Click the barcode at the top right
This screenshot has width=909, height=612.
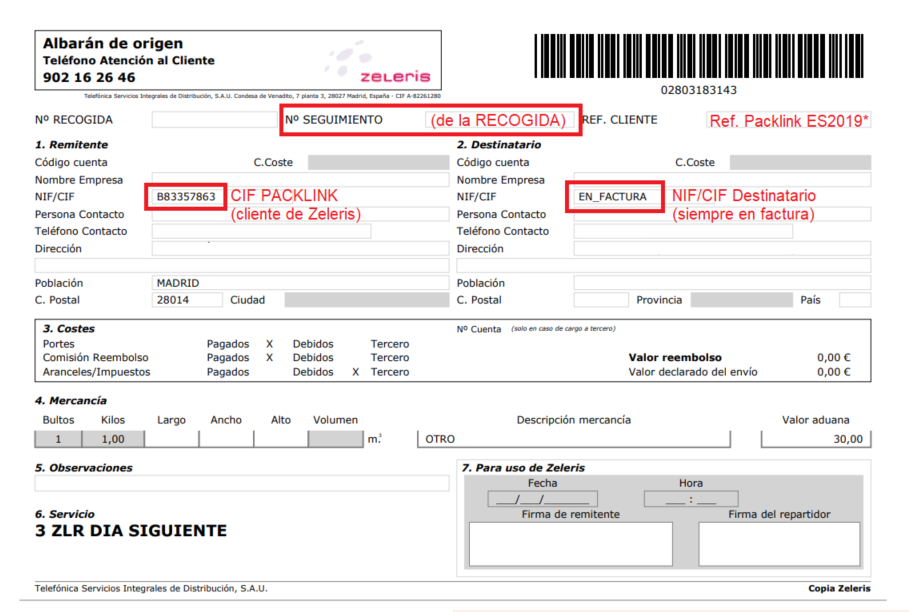[699, 56]
